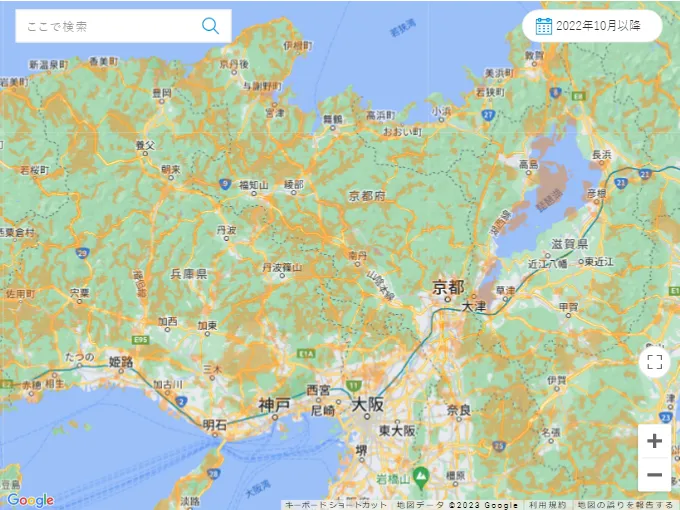
Task: Click route 2 shield near 加古川
Action: coord(182,402)
